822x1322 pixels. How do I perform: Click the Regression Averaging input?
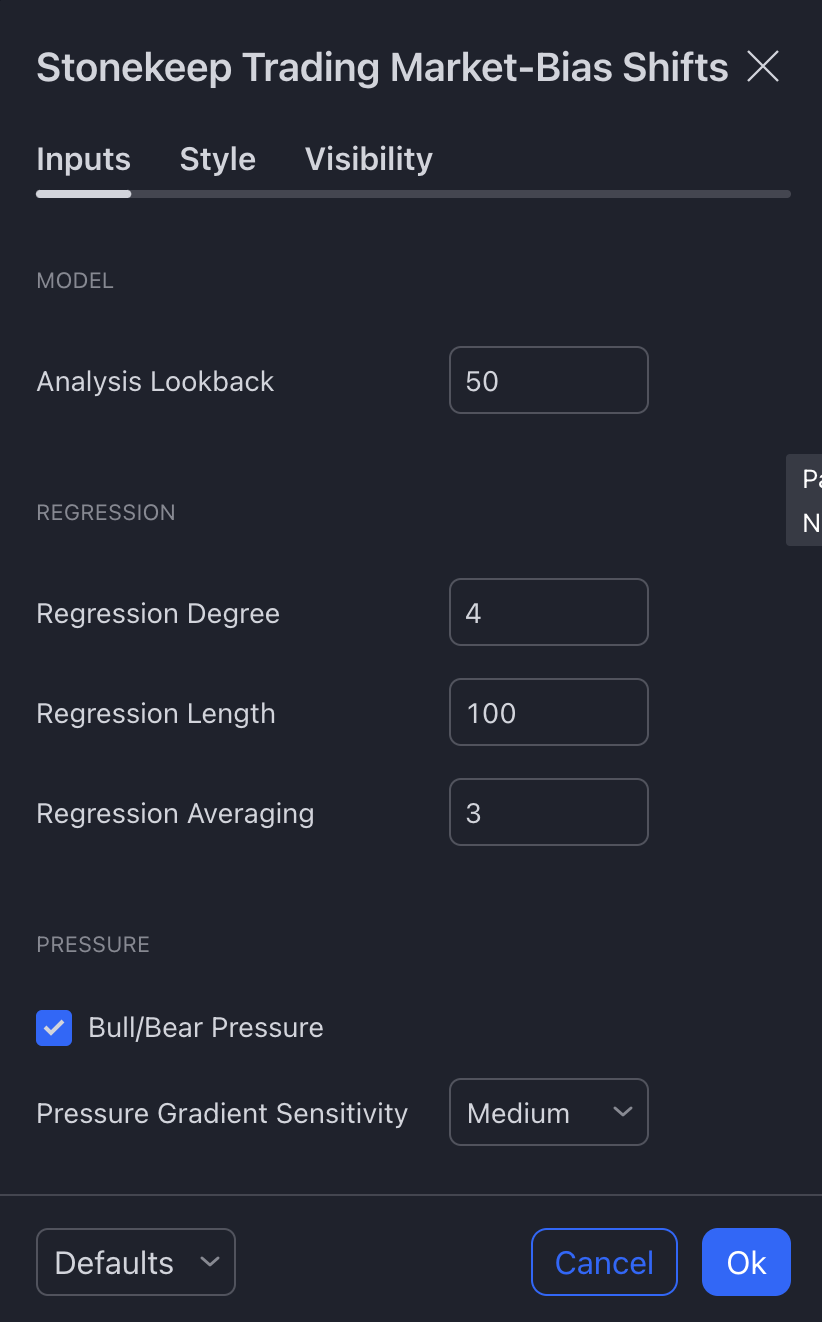pos(548,812)
